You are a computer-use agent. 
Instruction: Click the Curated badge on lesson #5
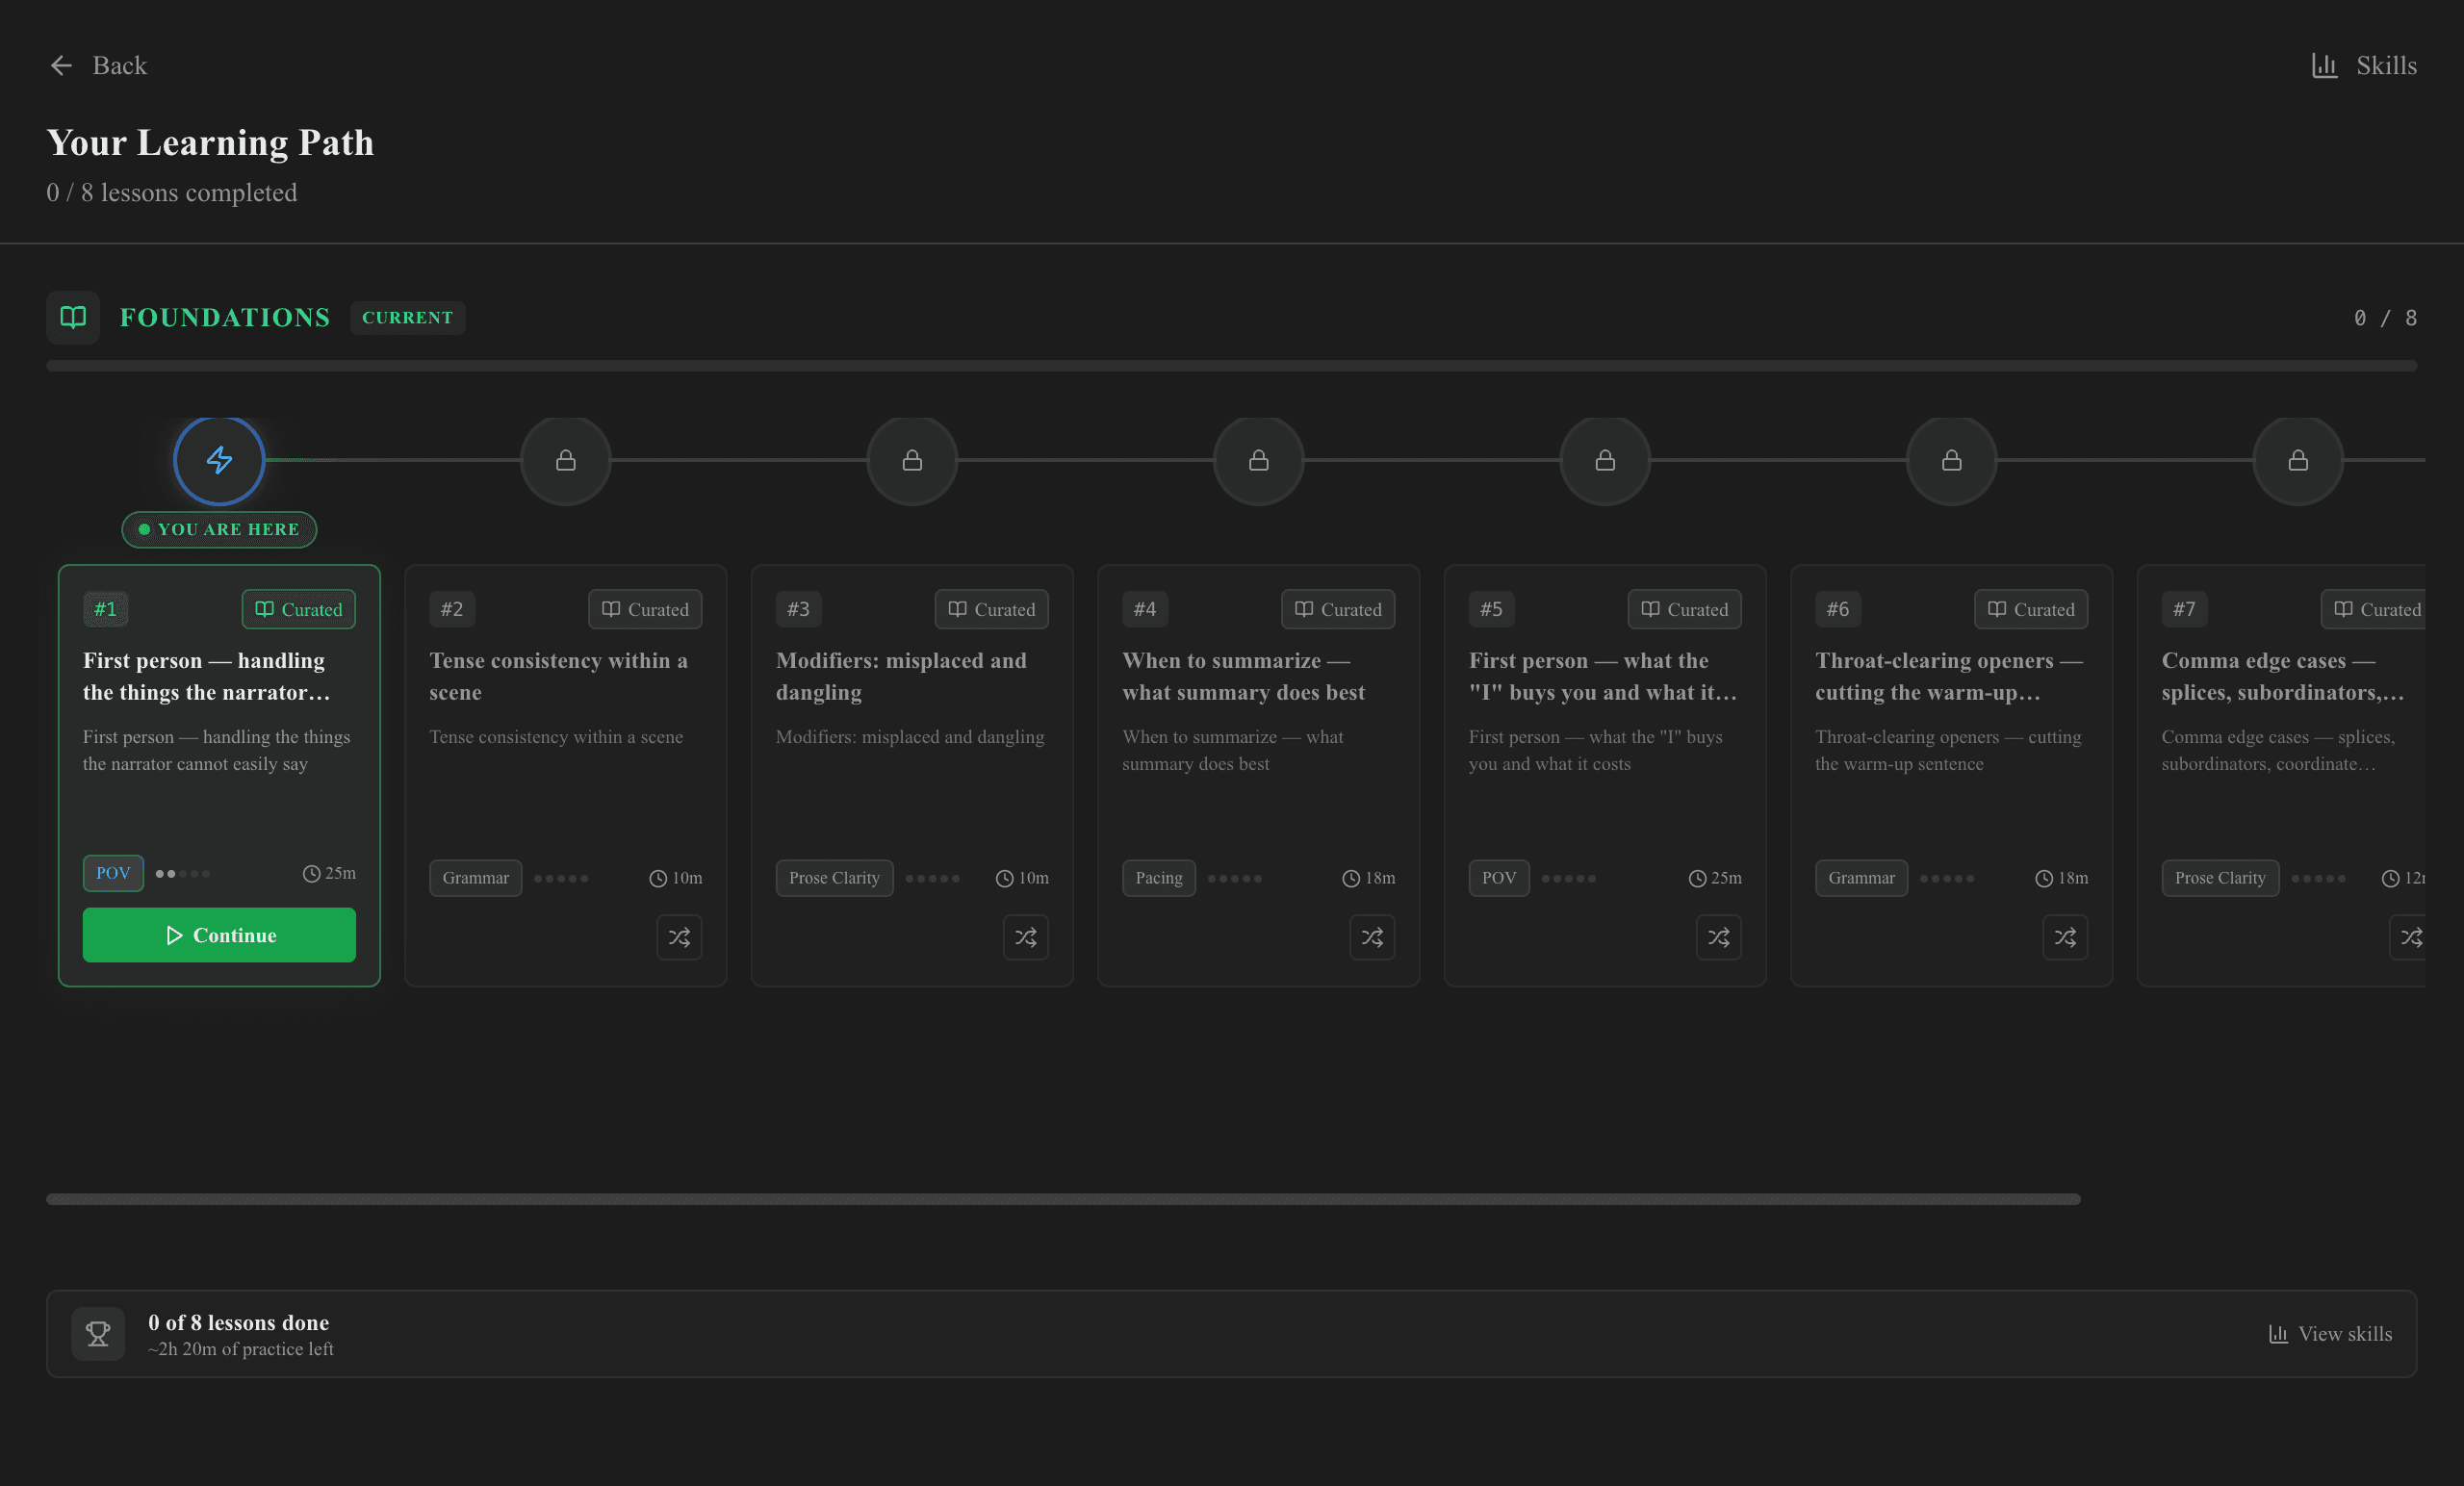click(1685, 609)
